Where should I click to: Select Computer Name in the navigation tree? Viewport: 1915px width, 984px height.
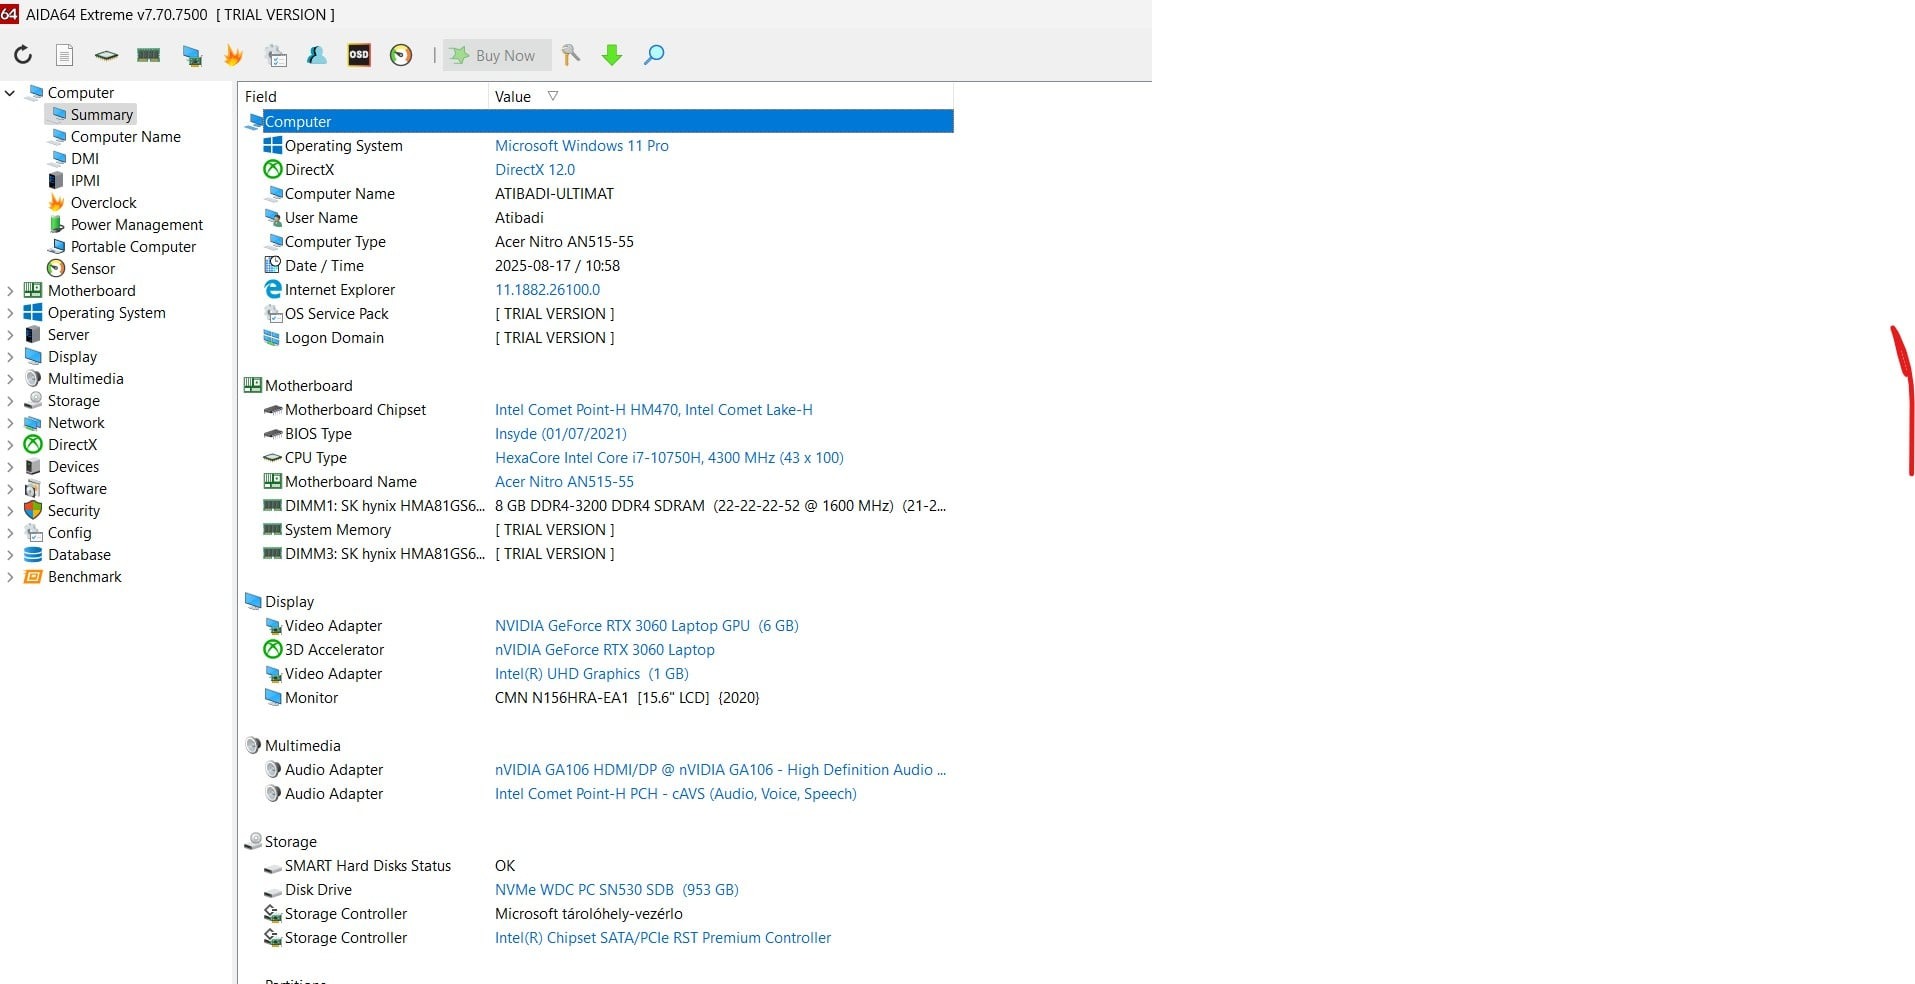coord(125,137)
